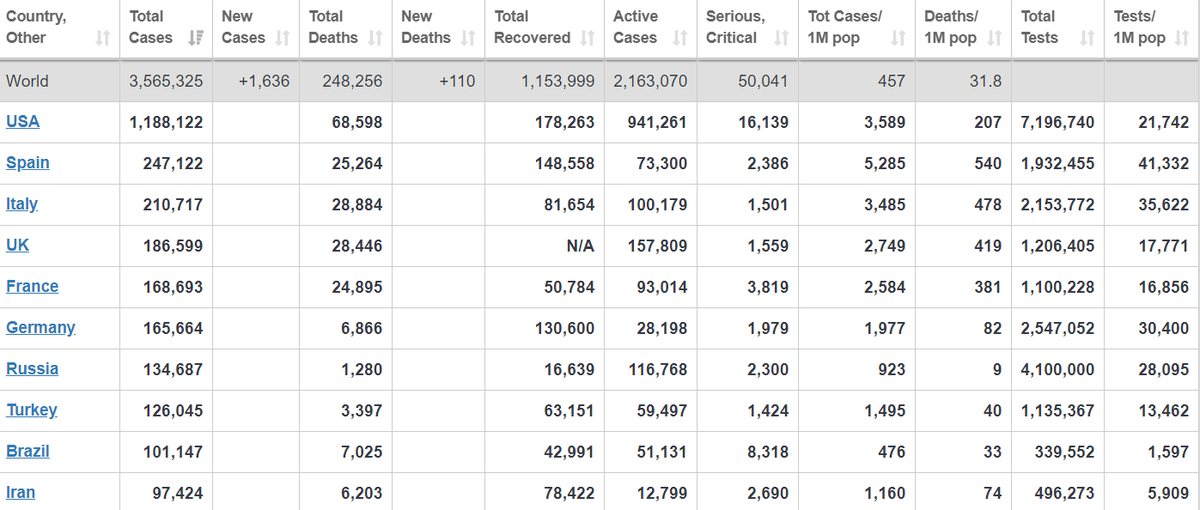Select Spain total recovered 148,558
1200x510 pixels.
pyautogui.click(x=565, y=163)
